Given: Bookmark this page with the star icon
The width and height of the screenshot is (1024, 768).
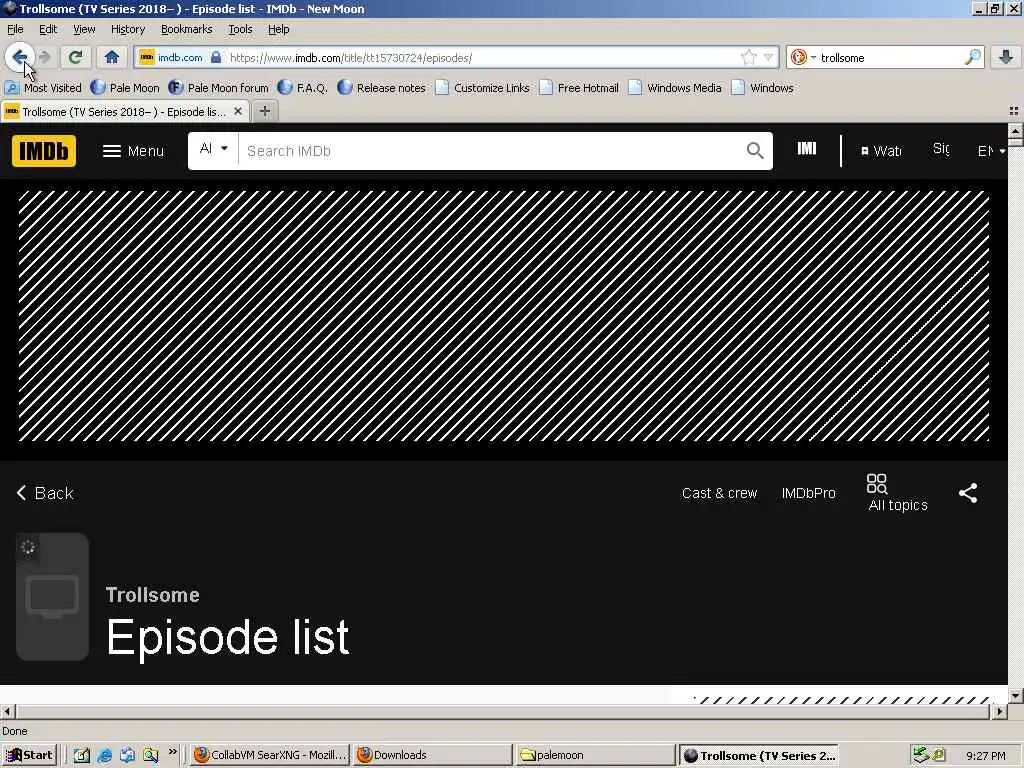Looking at the screenshot, I should (x=748, y=57).
